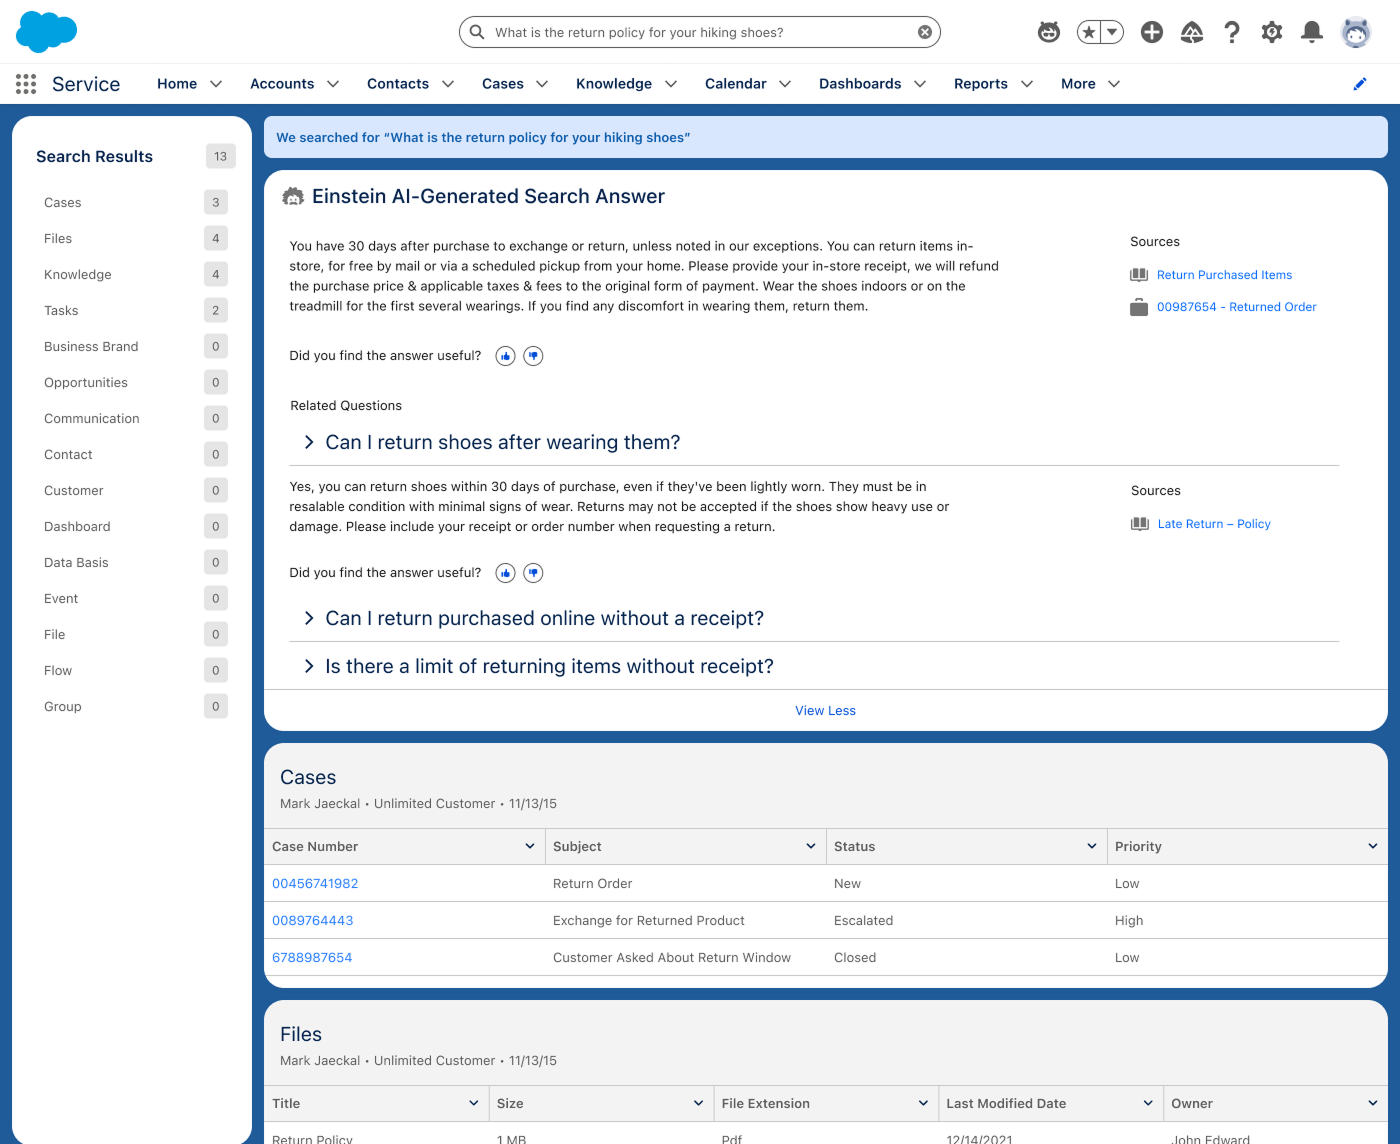Open the global actions plus icon
This screenshot has height=1144, width=1400.
[x=1151, y=32]
